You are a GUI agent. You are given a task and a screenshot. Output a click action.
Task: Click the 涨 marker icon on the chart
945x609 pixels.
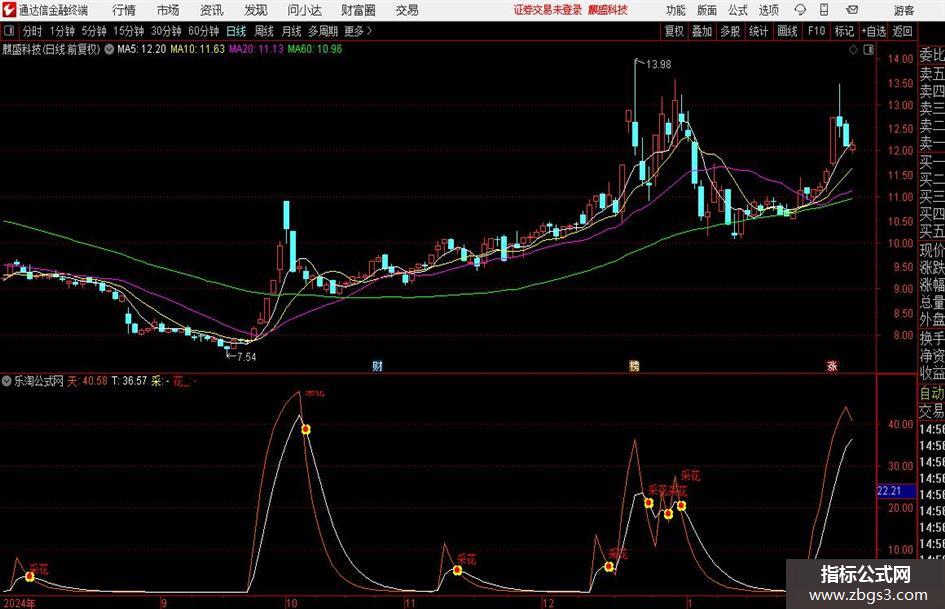pyautogui.click(x=832, y=365)
